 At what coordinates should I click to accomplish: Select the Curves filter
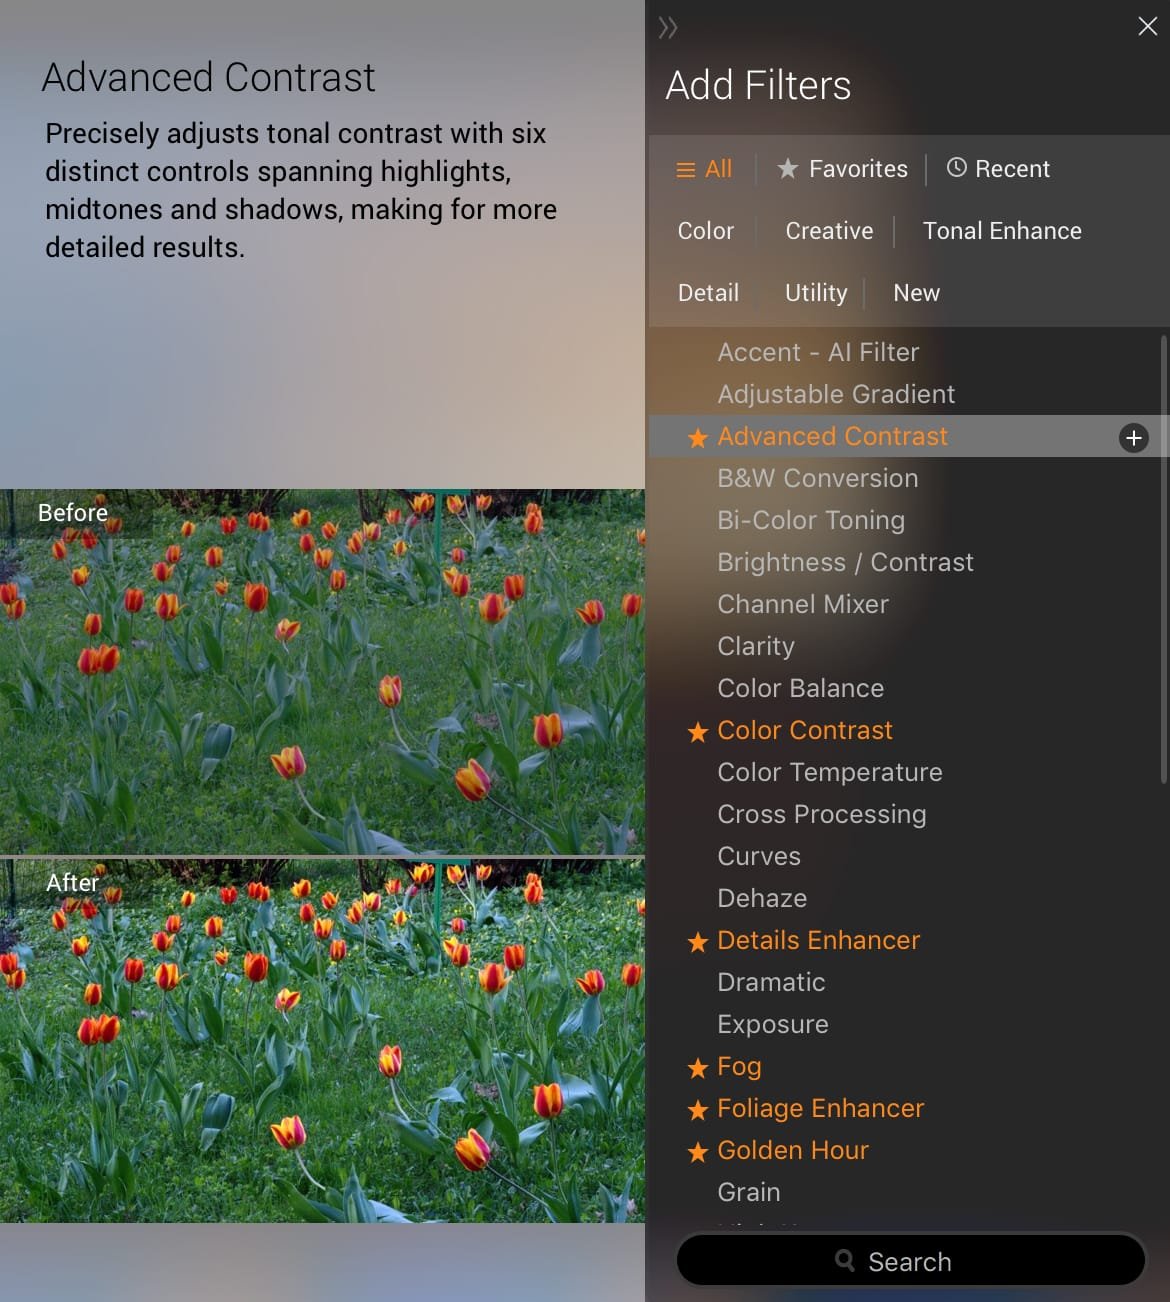(759, 856)
